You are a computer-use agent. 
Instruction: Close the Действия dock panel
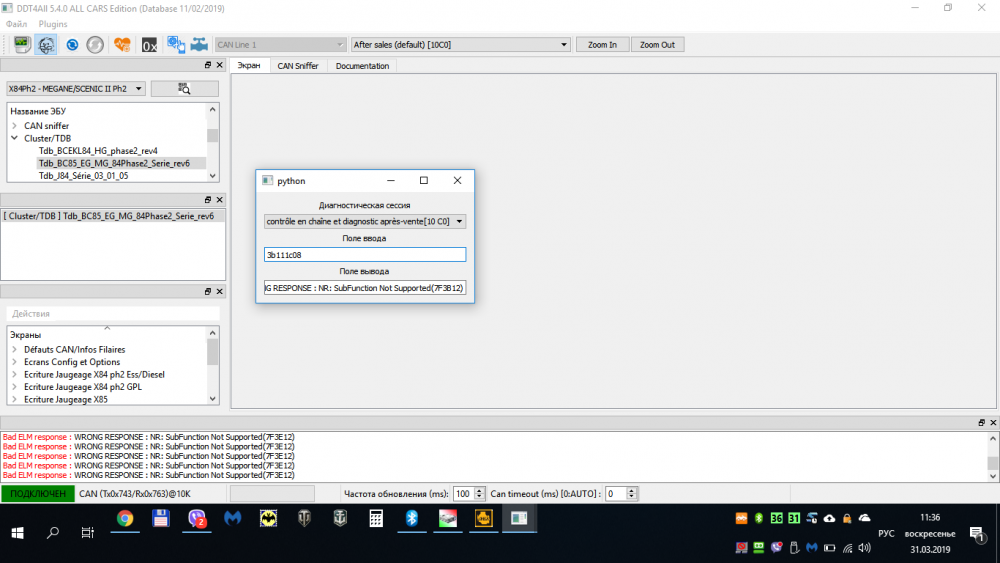(219, 291)
